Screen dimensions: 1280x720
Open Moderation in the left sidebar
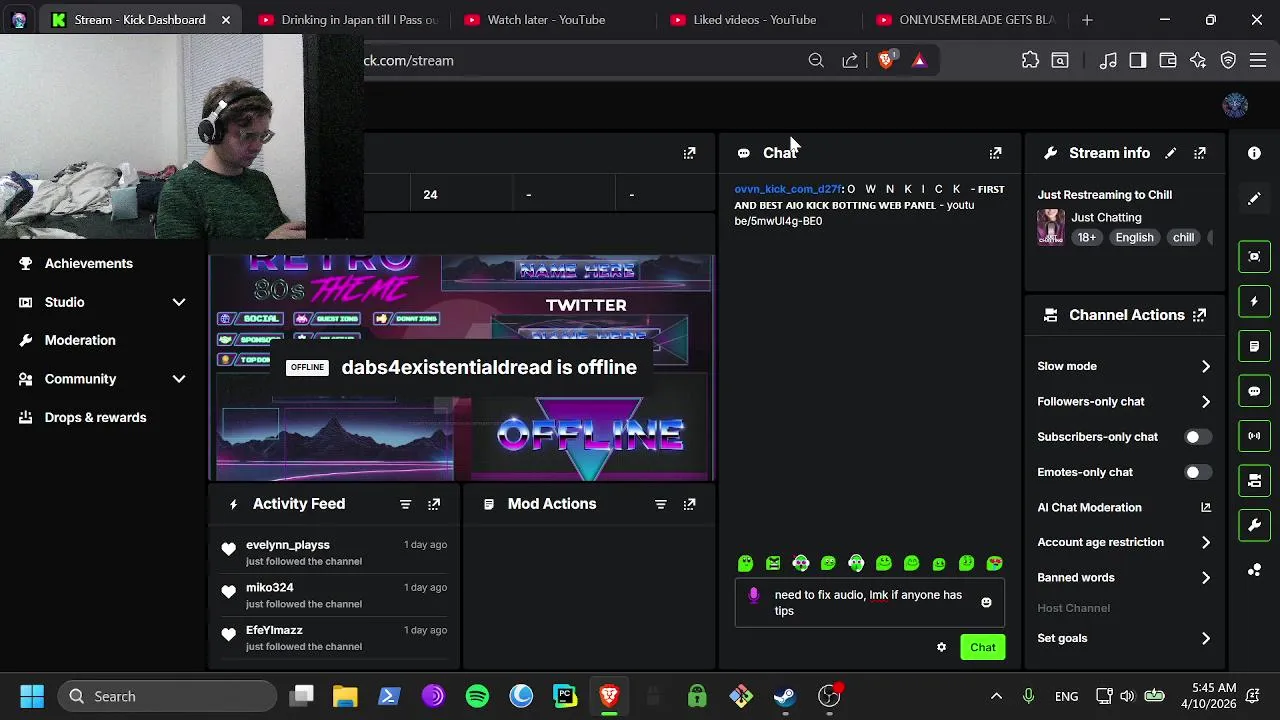[x=80, y=340]
